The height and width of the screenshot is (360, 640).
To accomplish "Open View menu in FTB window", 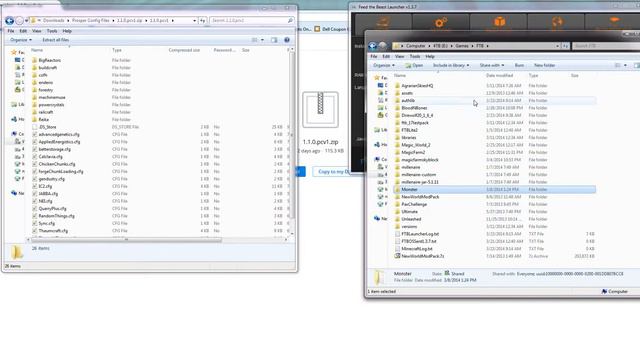I will [x=400, y=56].
